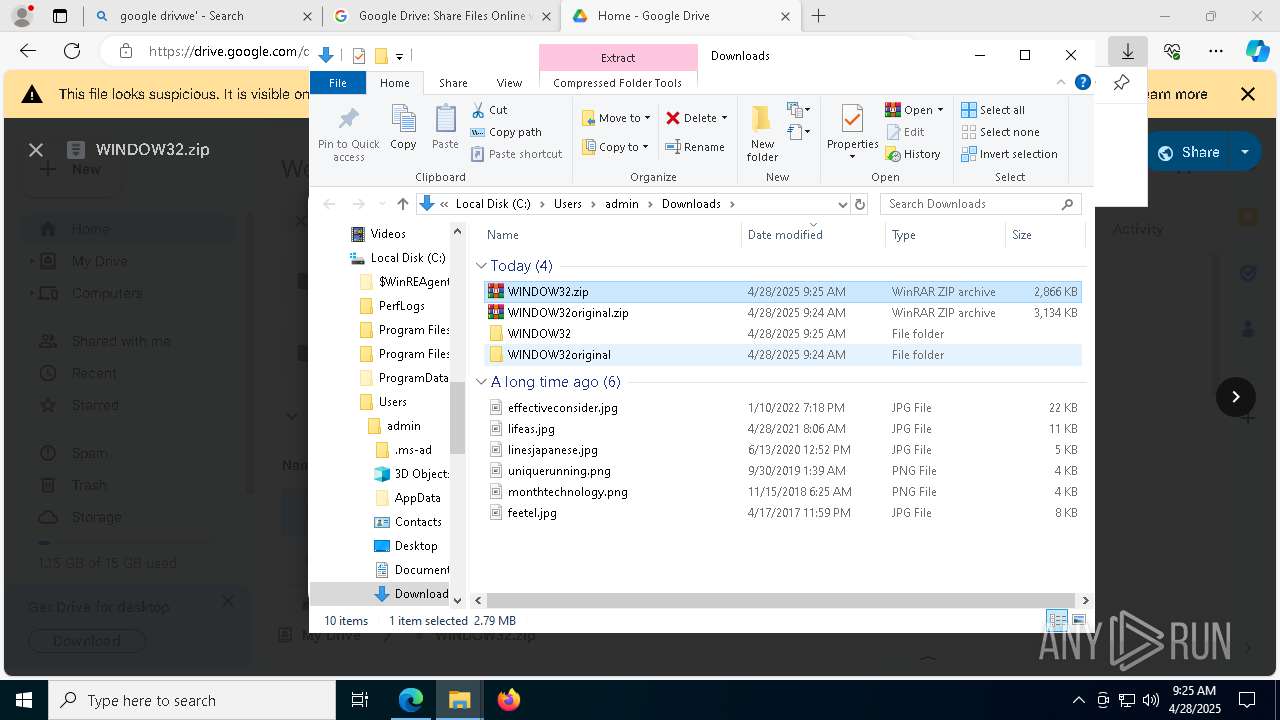Image resolution: width=1280 pixels, height=720 pixels.
Task: Select WINDOW32original folder row
Action: [x=783, y=355]
